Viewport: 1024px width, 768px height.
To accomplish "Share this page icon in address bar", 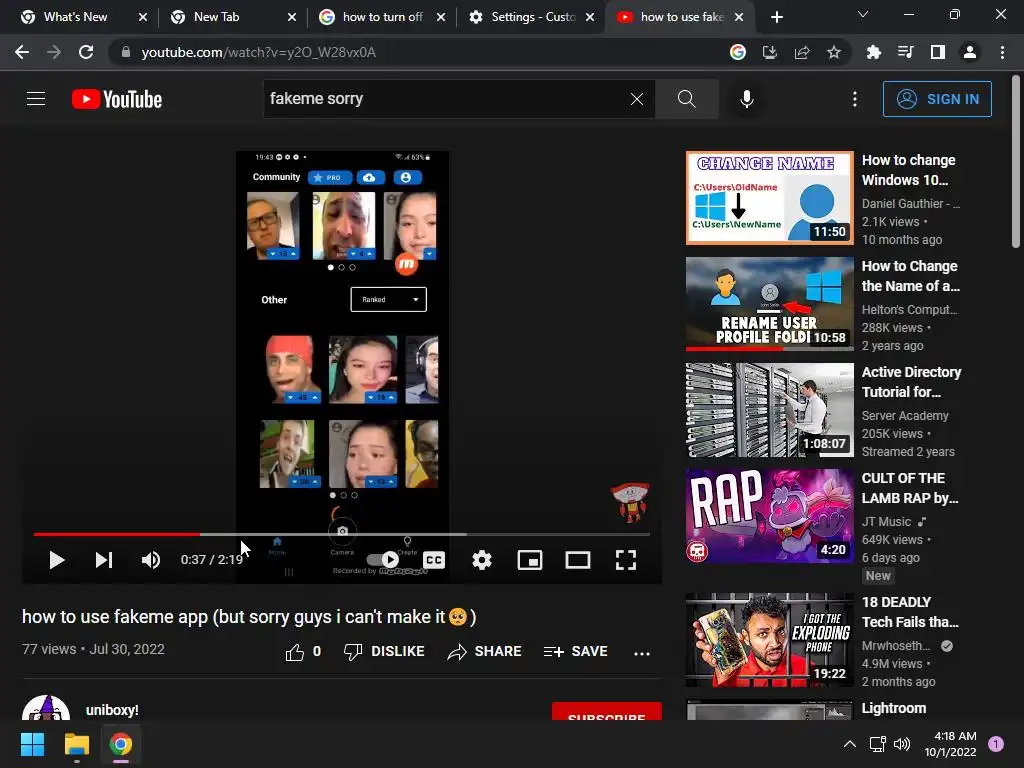I will pos(802,52).
